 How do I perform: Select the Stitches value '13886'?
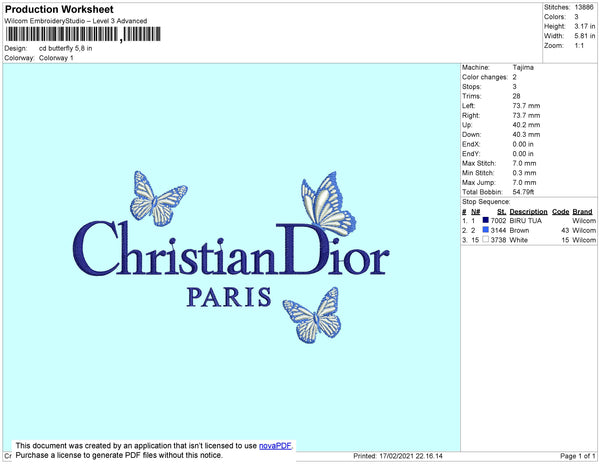point(584,7)
